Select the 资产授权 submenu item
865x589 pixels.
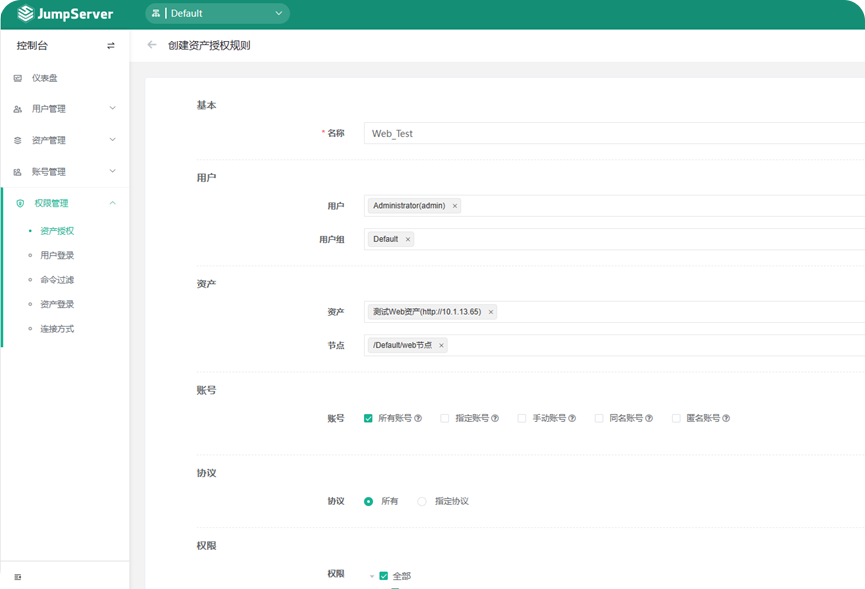coord(57,231)
